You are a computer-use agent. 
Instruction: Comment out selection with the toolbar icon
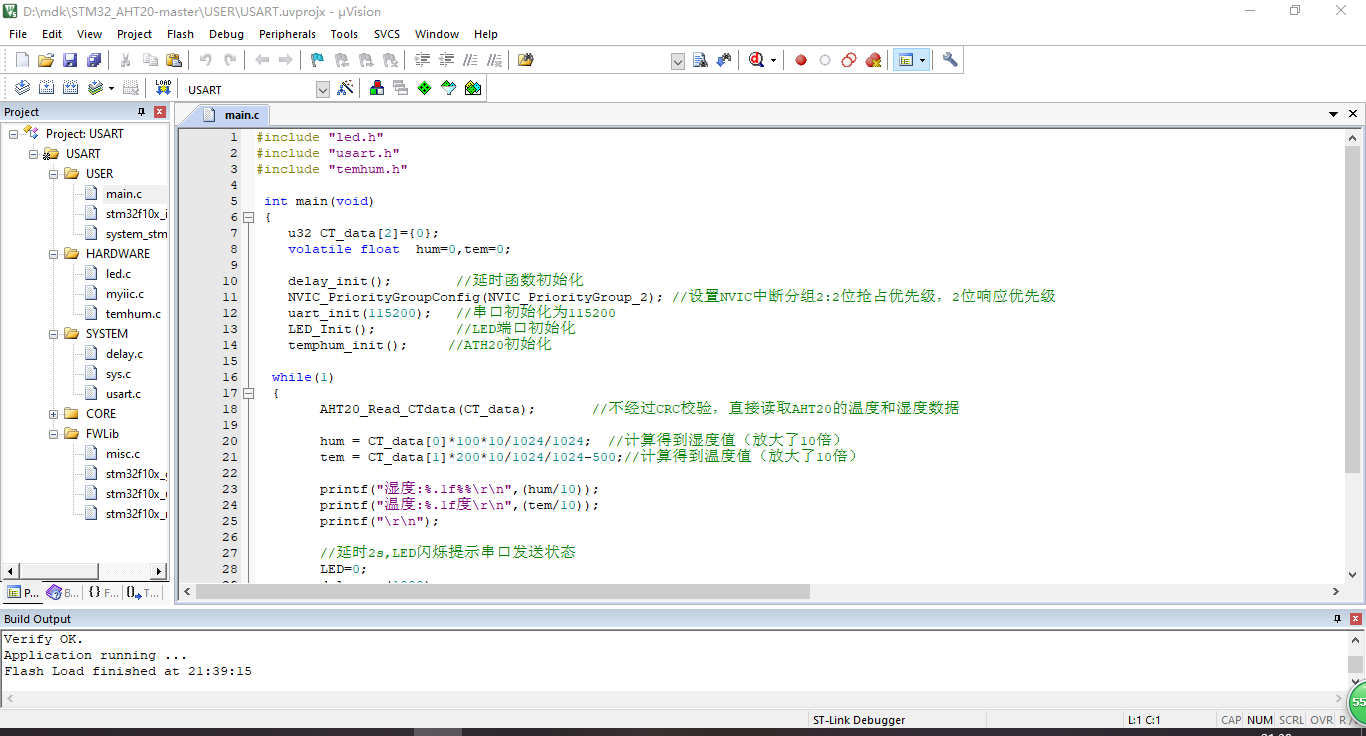click(x=470, y=60)
